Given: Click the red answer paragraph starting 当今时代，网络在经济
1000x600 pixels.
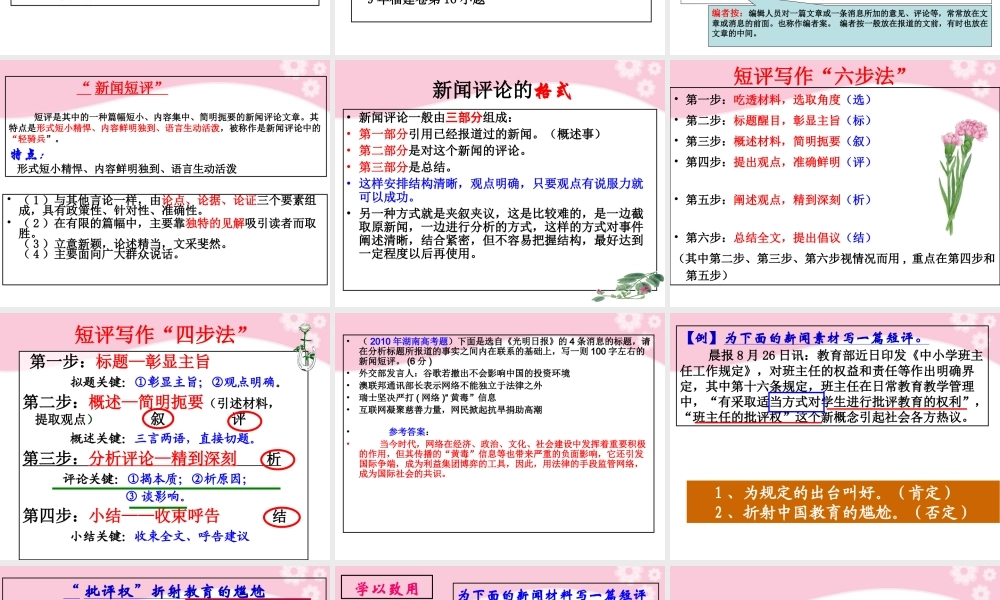Looking at the screenshot, I should pyautogui.click(x=503, y=458).
